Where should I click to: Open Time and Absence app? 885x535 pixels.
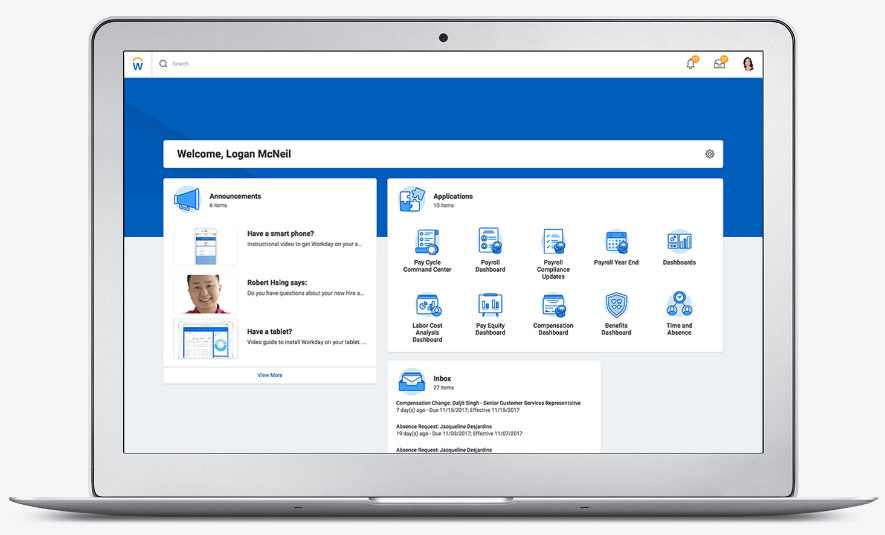click(679, 304)
